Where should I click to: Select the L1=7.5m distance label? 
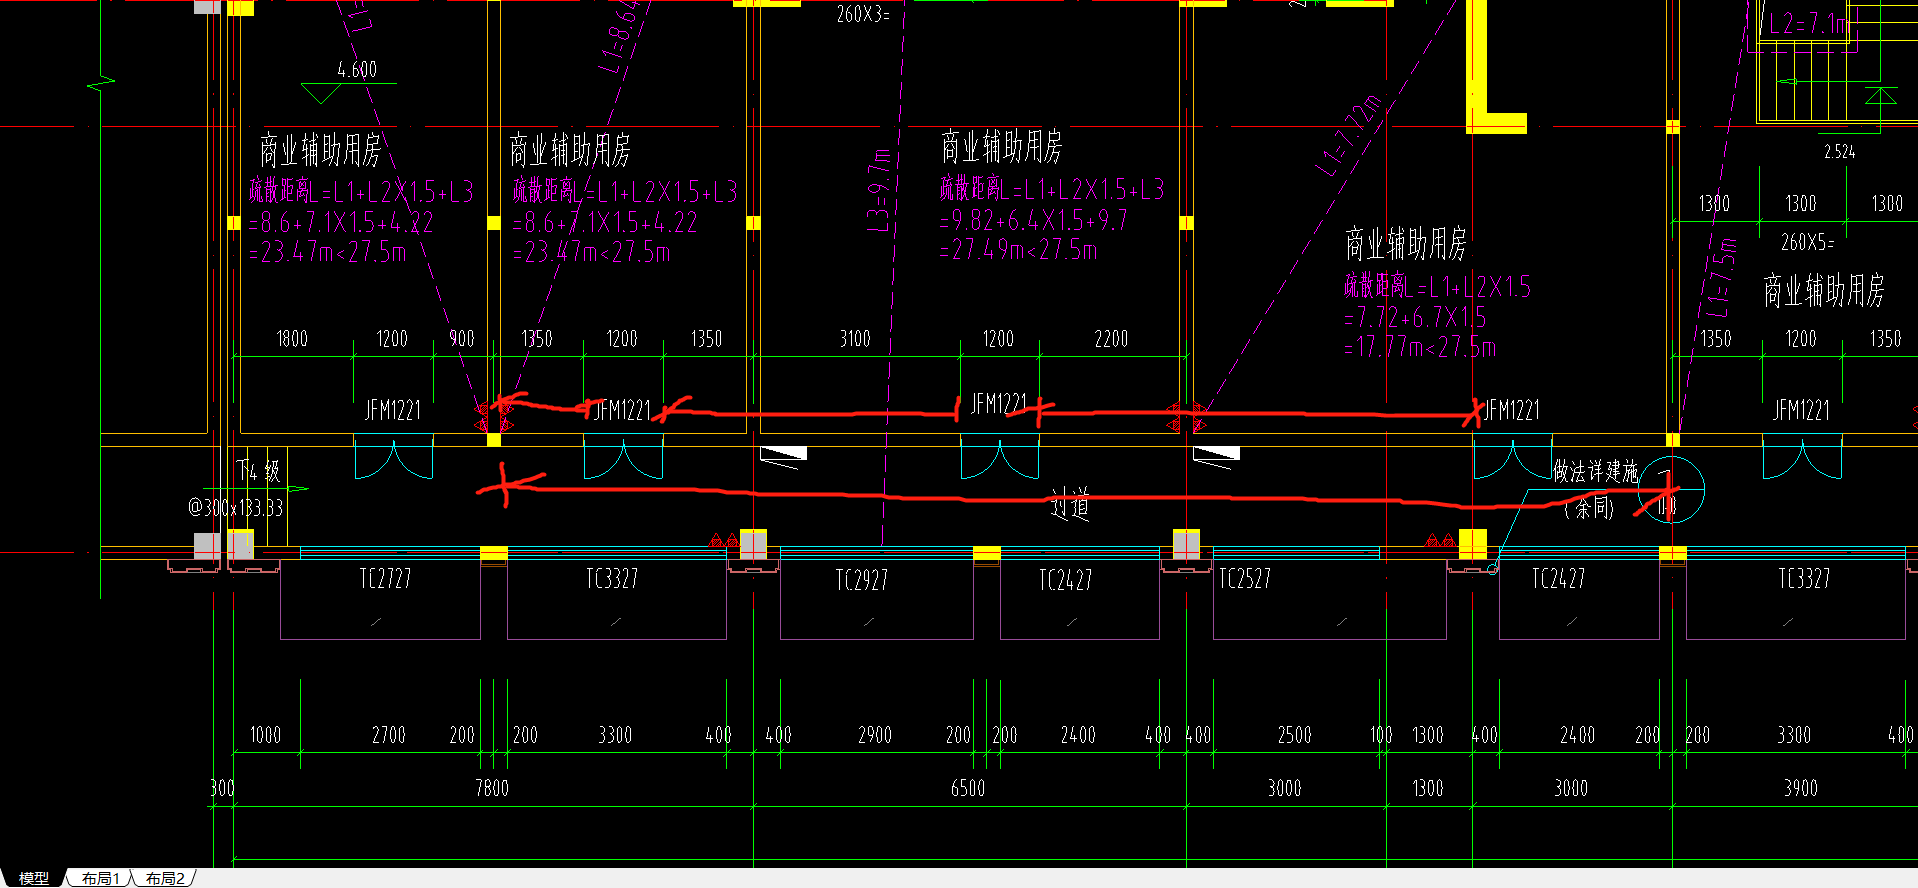tap(1721, 277)
